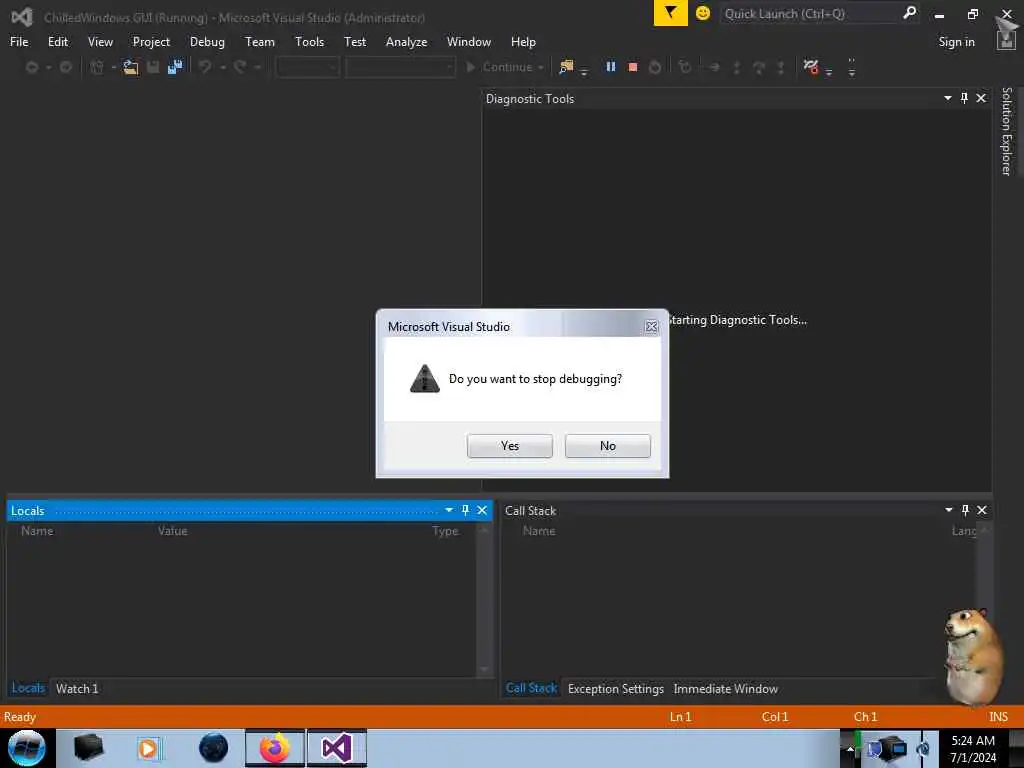This screenshot has height=768, width=1024.
Task: Click the Navigate Backward toolbar icon
Action: tap(31, 67)
